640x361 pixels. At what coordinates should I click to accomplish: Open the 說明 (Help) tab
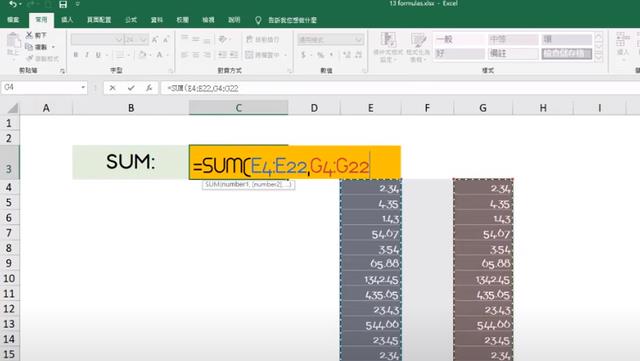click(x=234, y=20)
